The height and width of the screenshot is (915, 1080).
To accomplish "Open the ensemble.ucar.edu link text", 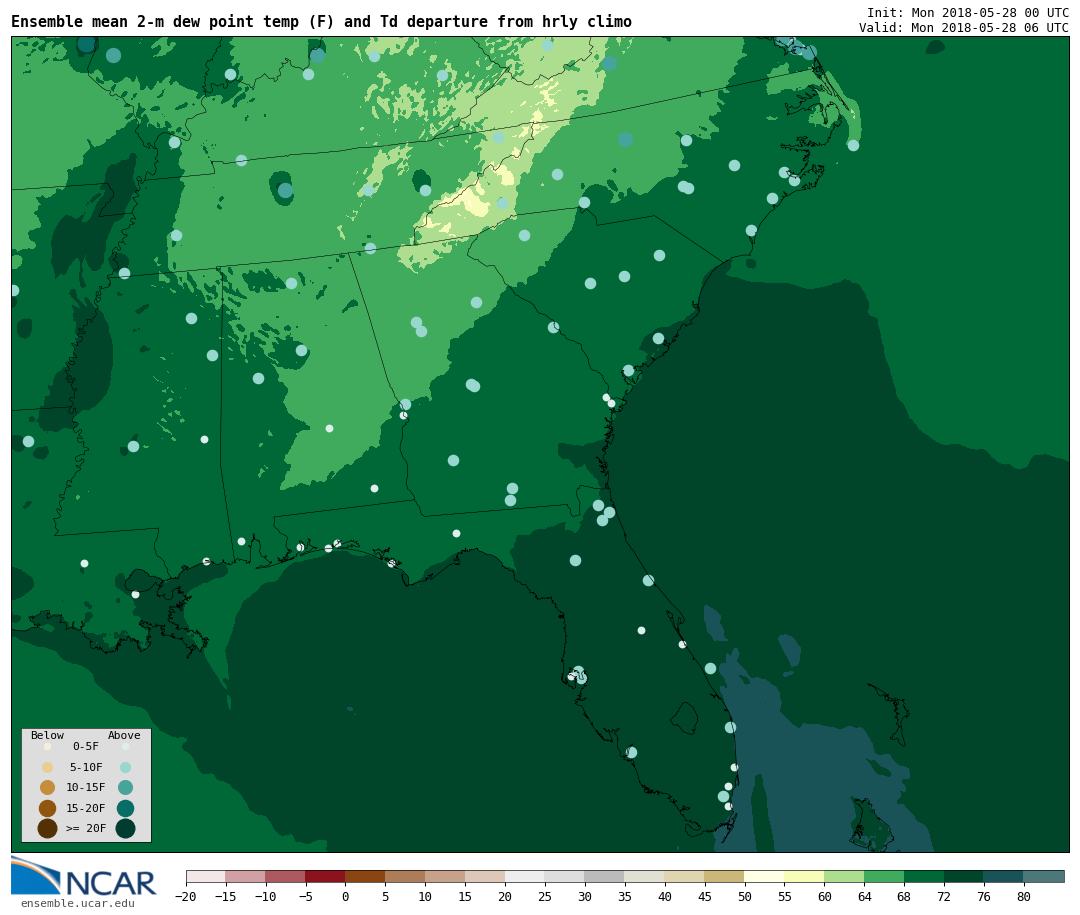I will pyautogui.click(x=78, y=903).
